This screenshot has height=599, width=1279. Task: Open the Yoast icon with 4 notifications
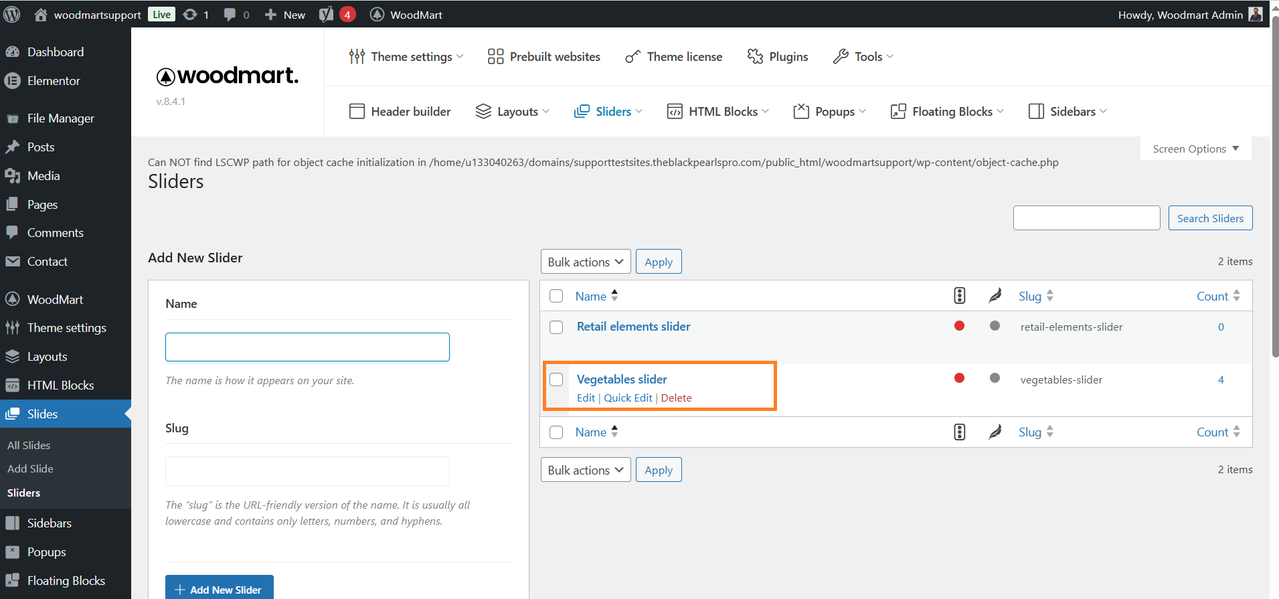coord(337,14)
